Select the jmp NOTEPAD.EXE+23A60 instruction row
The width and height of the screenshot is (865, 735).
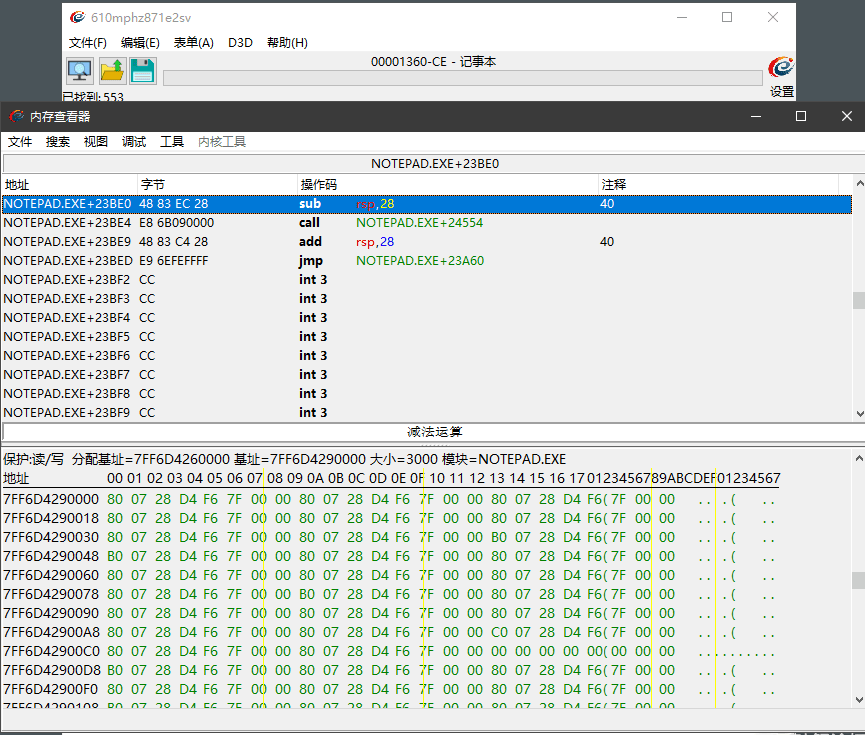(300, 261)
